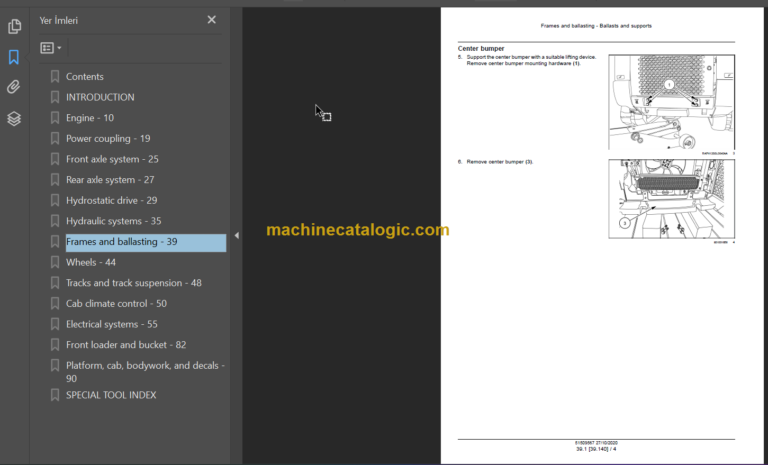Click the Center bumper heading in the document

pos(480,49)
